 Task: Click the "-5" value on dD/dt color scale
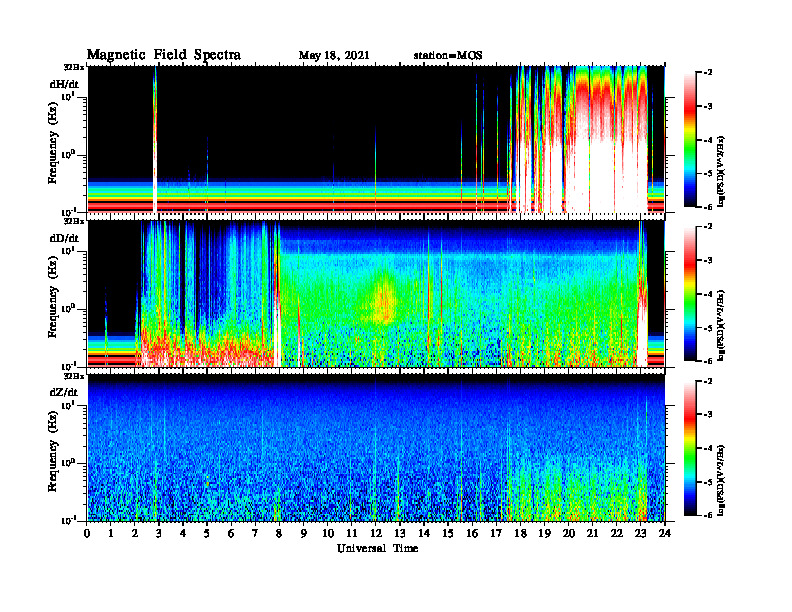709,328
